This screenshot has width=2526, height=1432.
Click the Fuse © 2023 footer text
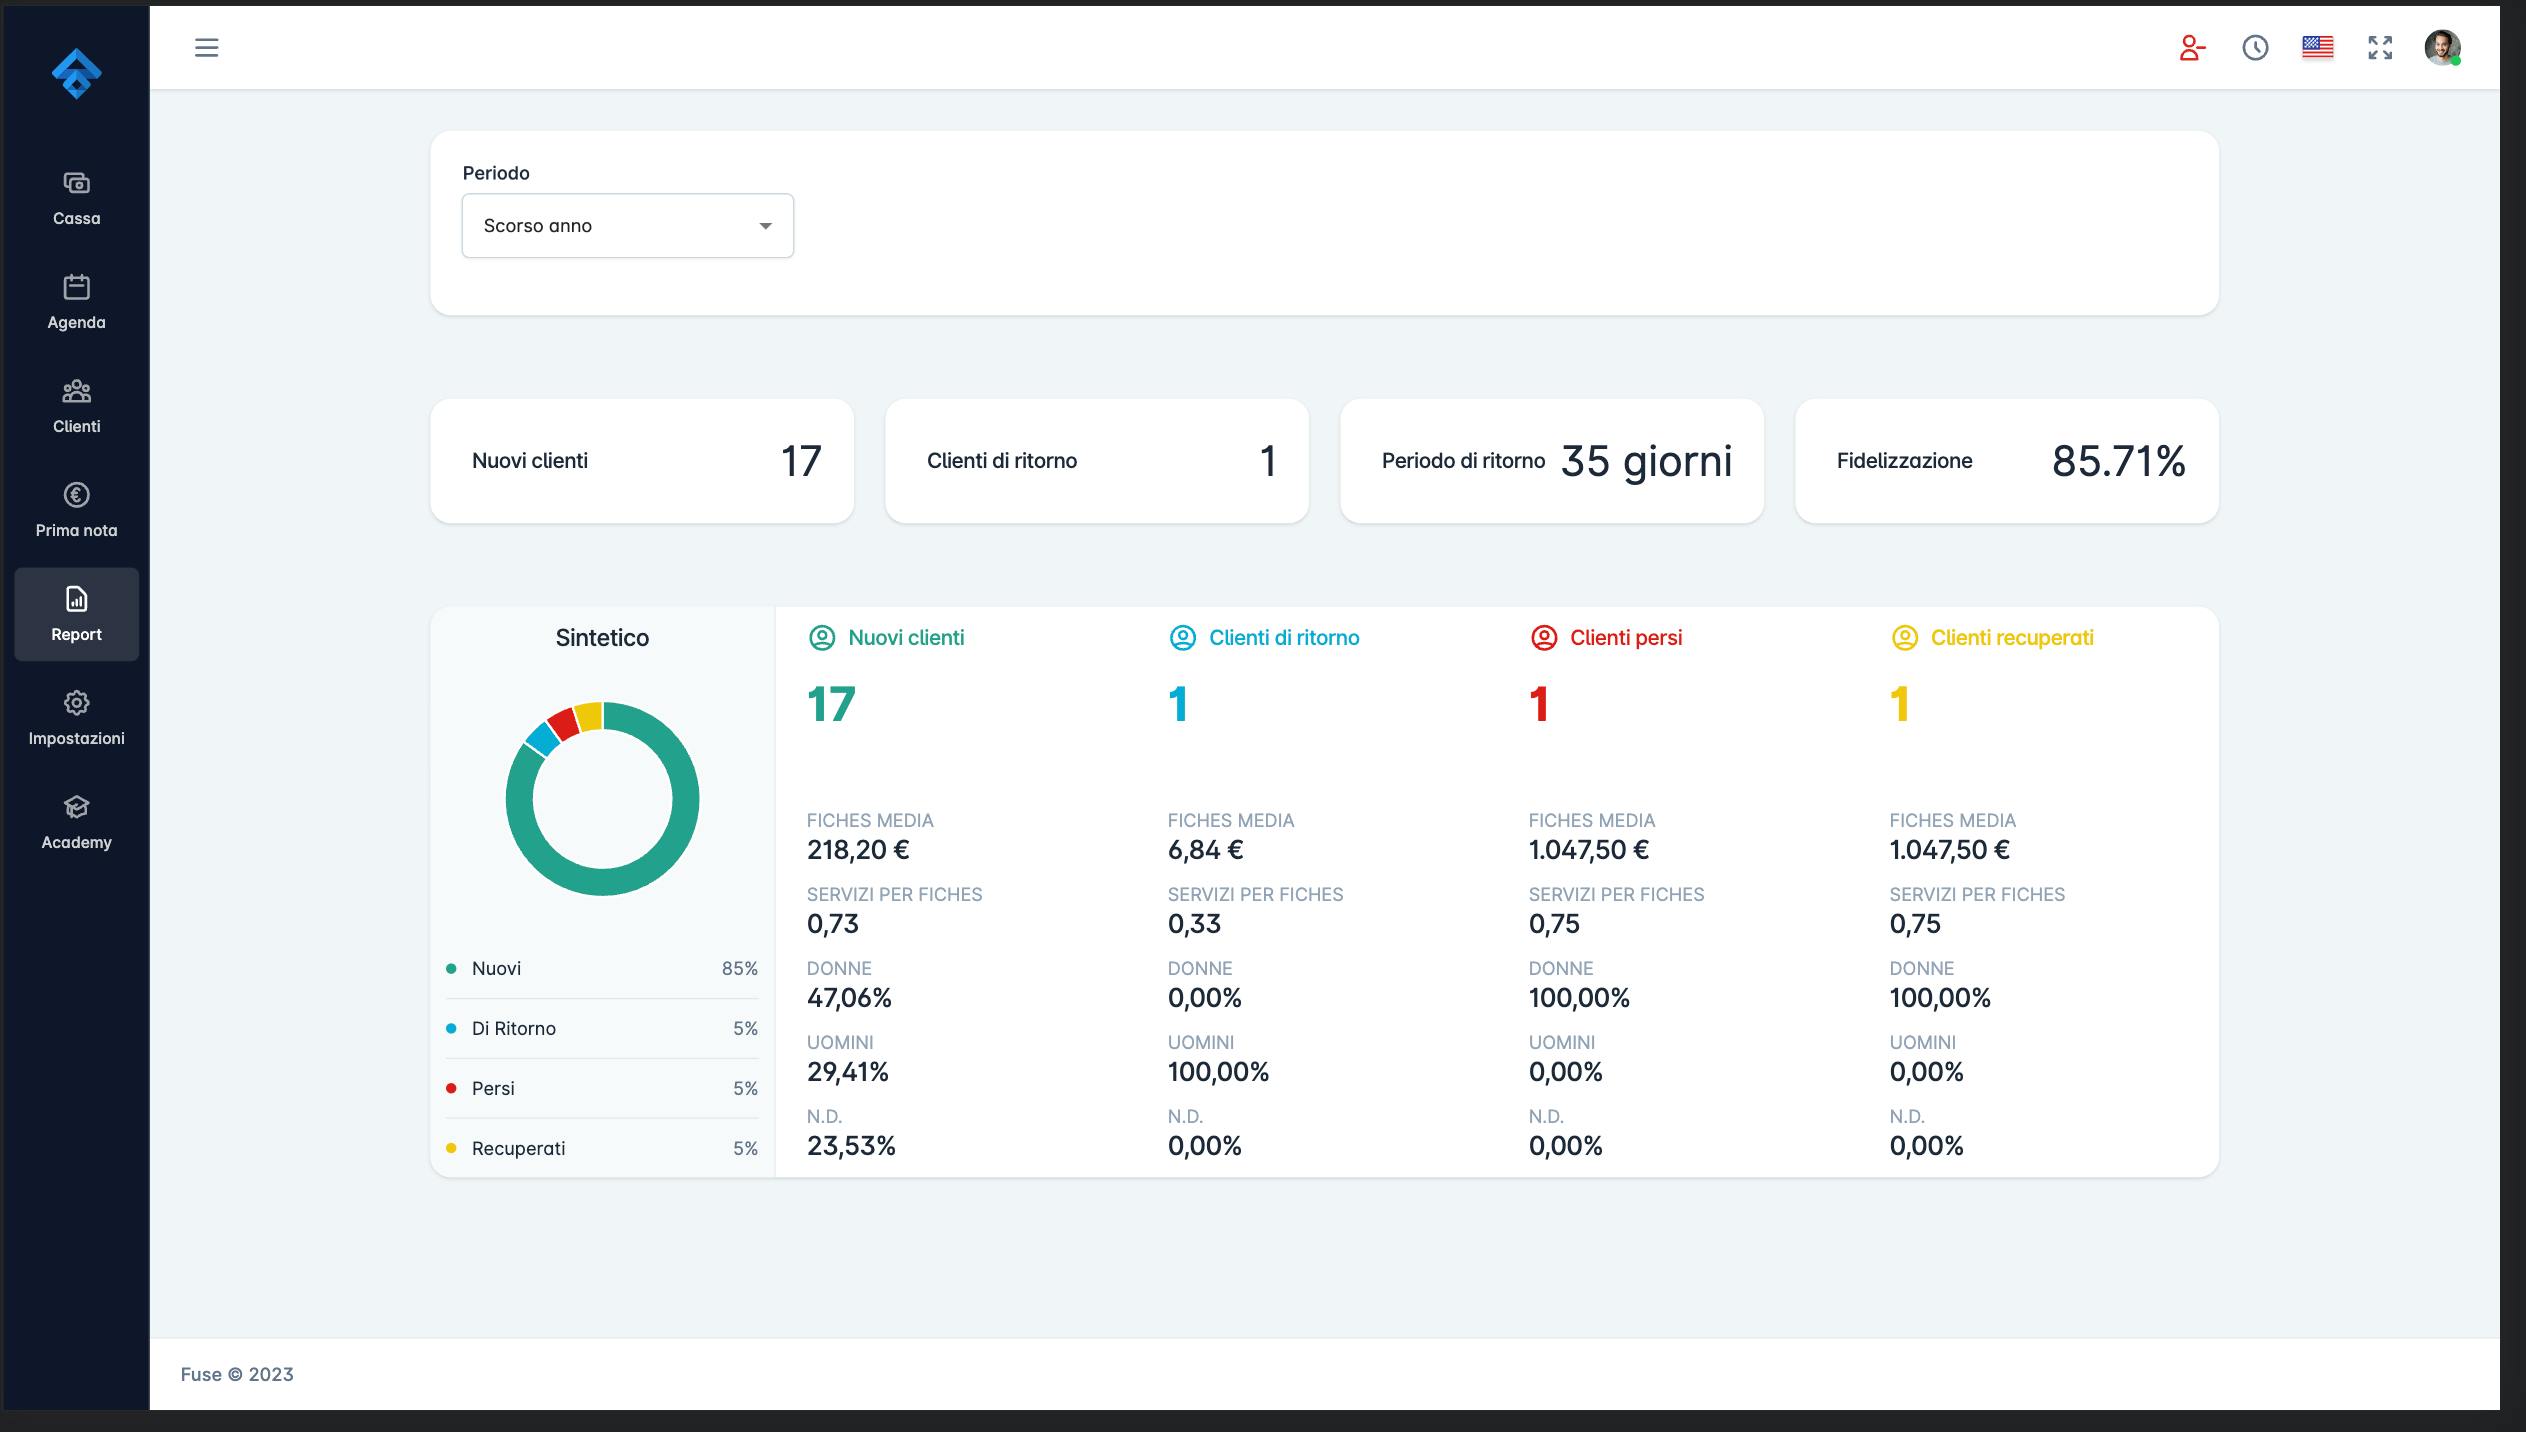click(237, 1375)
